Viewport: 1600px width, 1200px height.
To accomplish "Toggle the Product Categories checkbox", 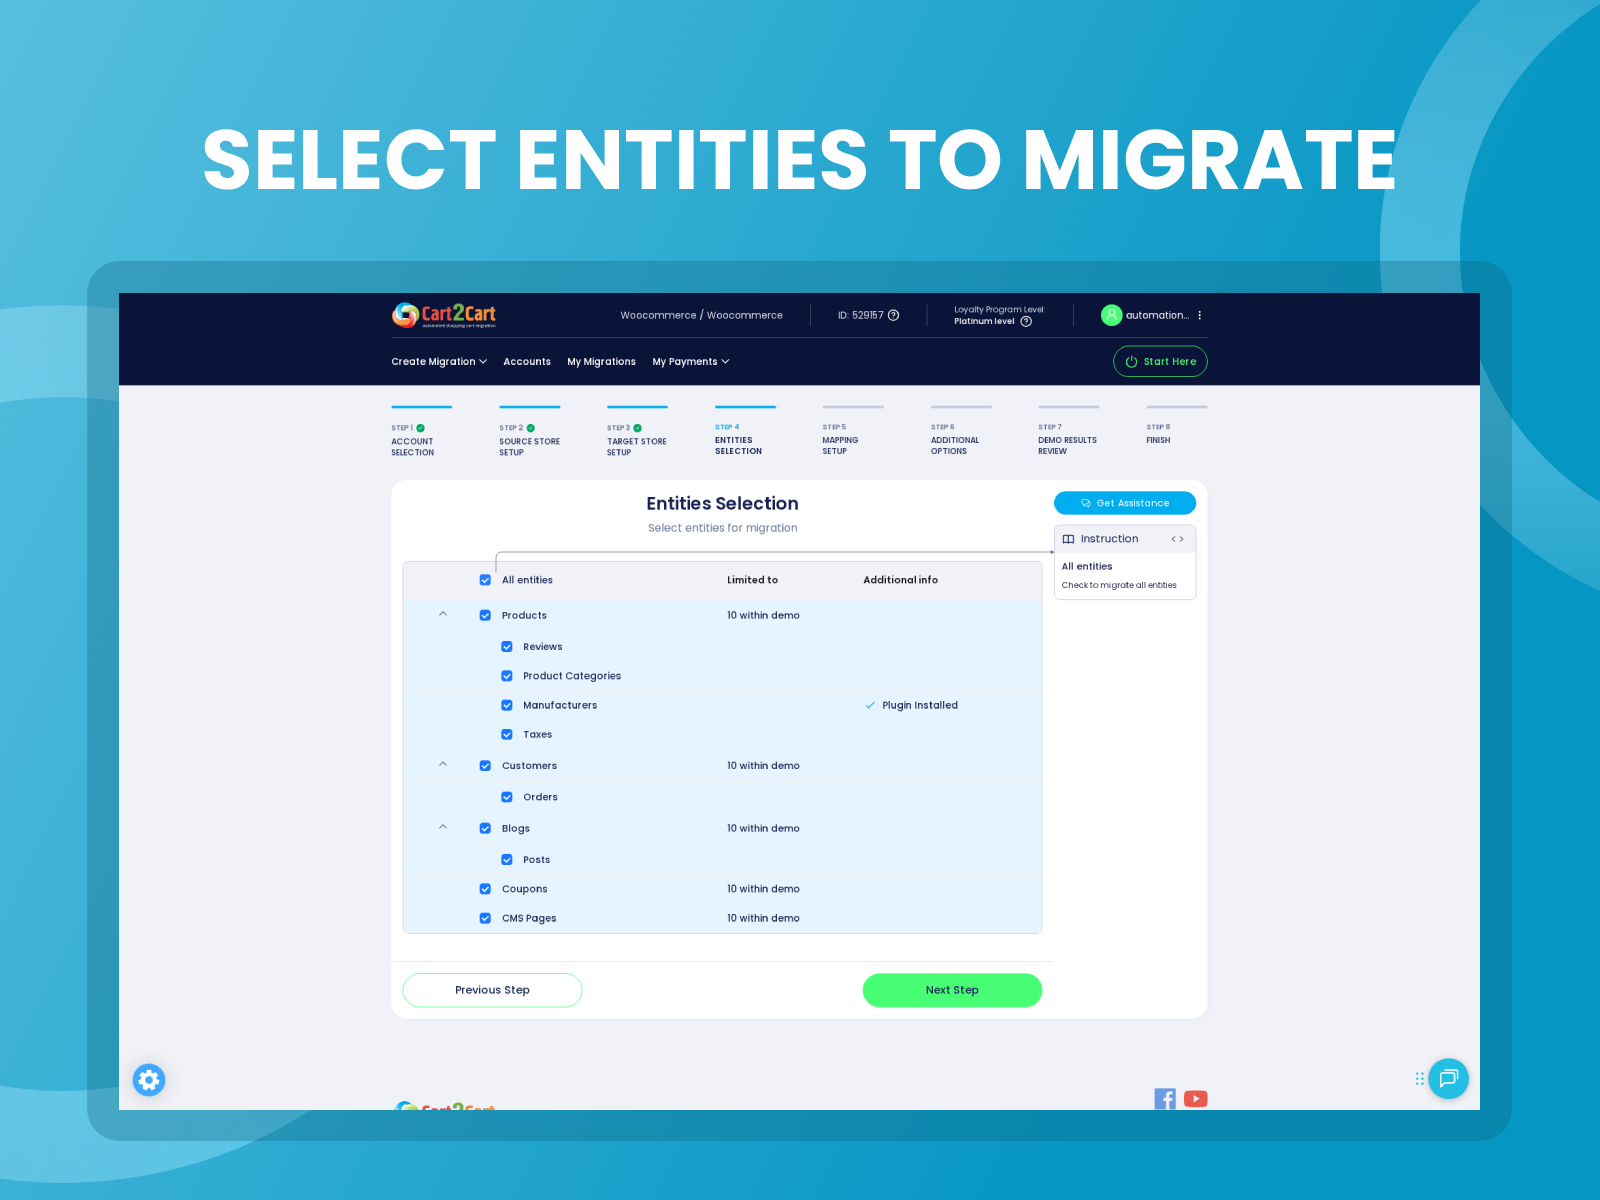I will coord(507,676).
